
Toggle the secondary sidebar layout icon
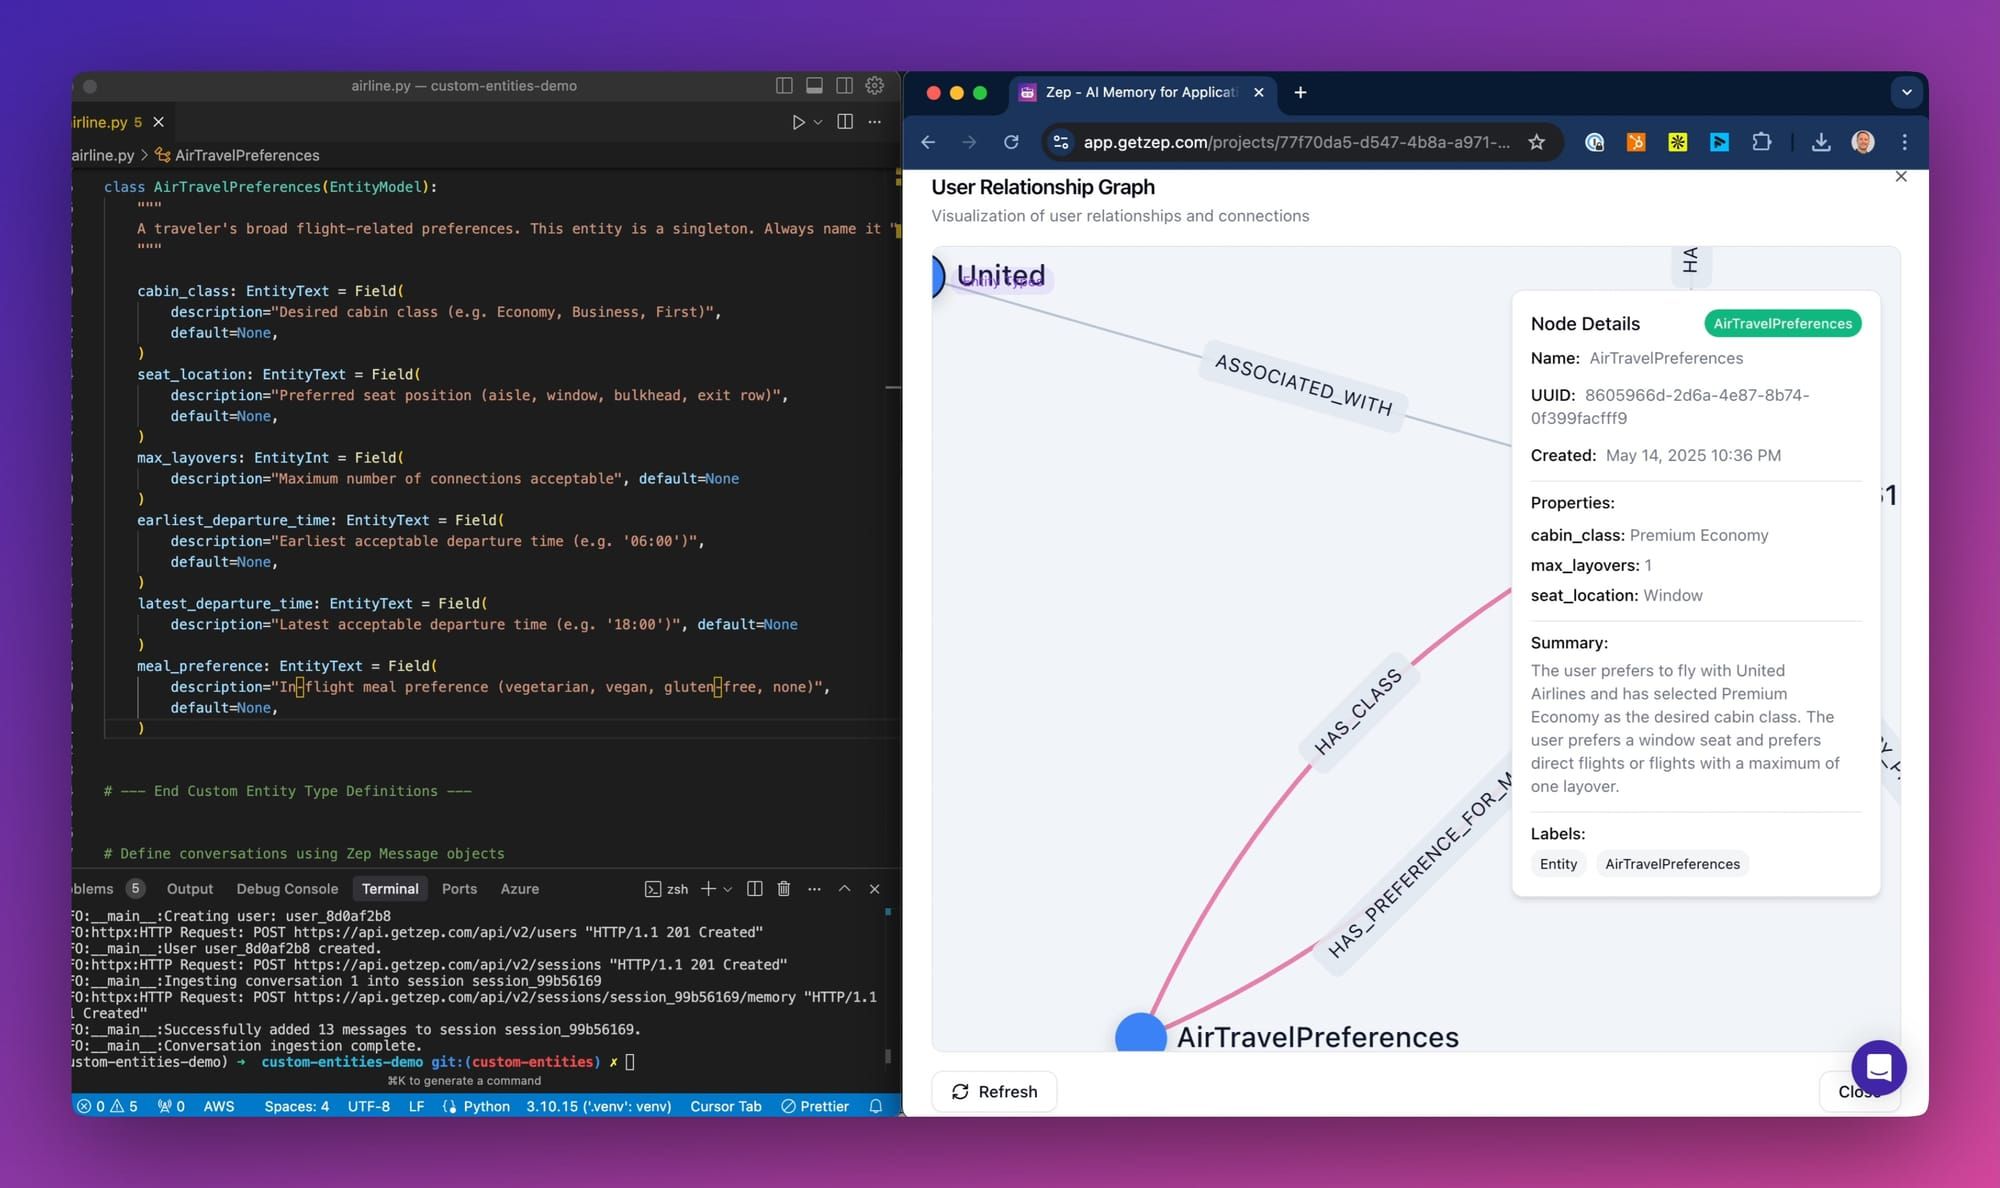(x=844, y=86)
